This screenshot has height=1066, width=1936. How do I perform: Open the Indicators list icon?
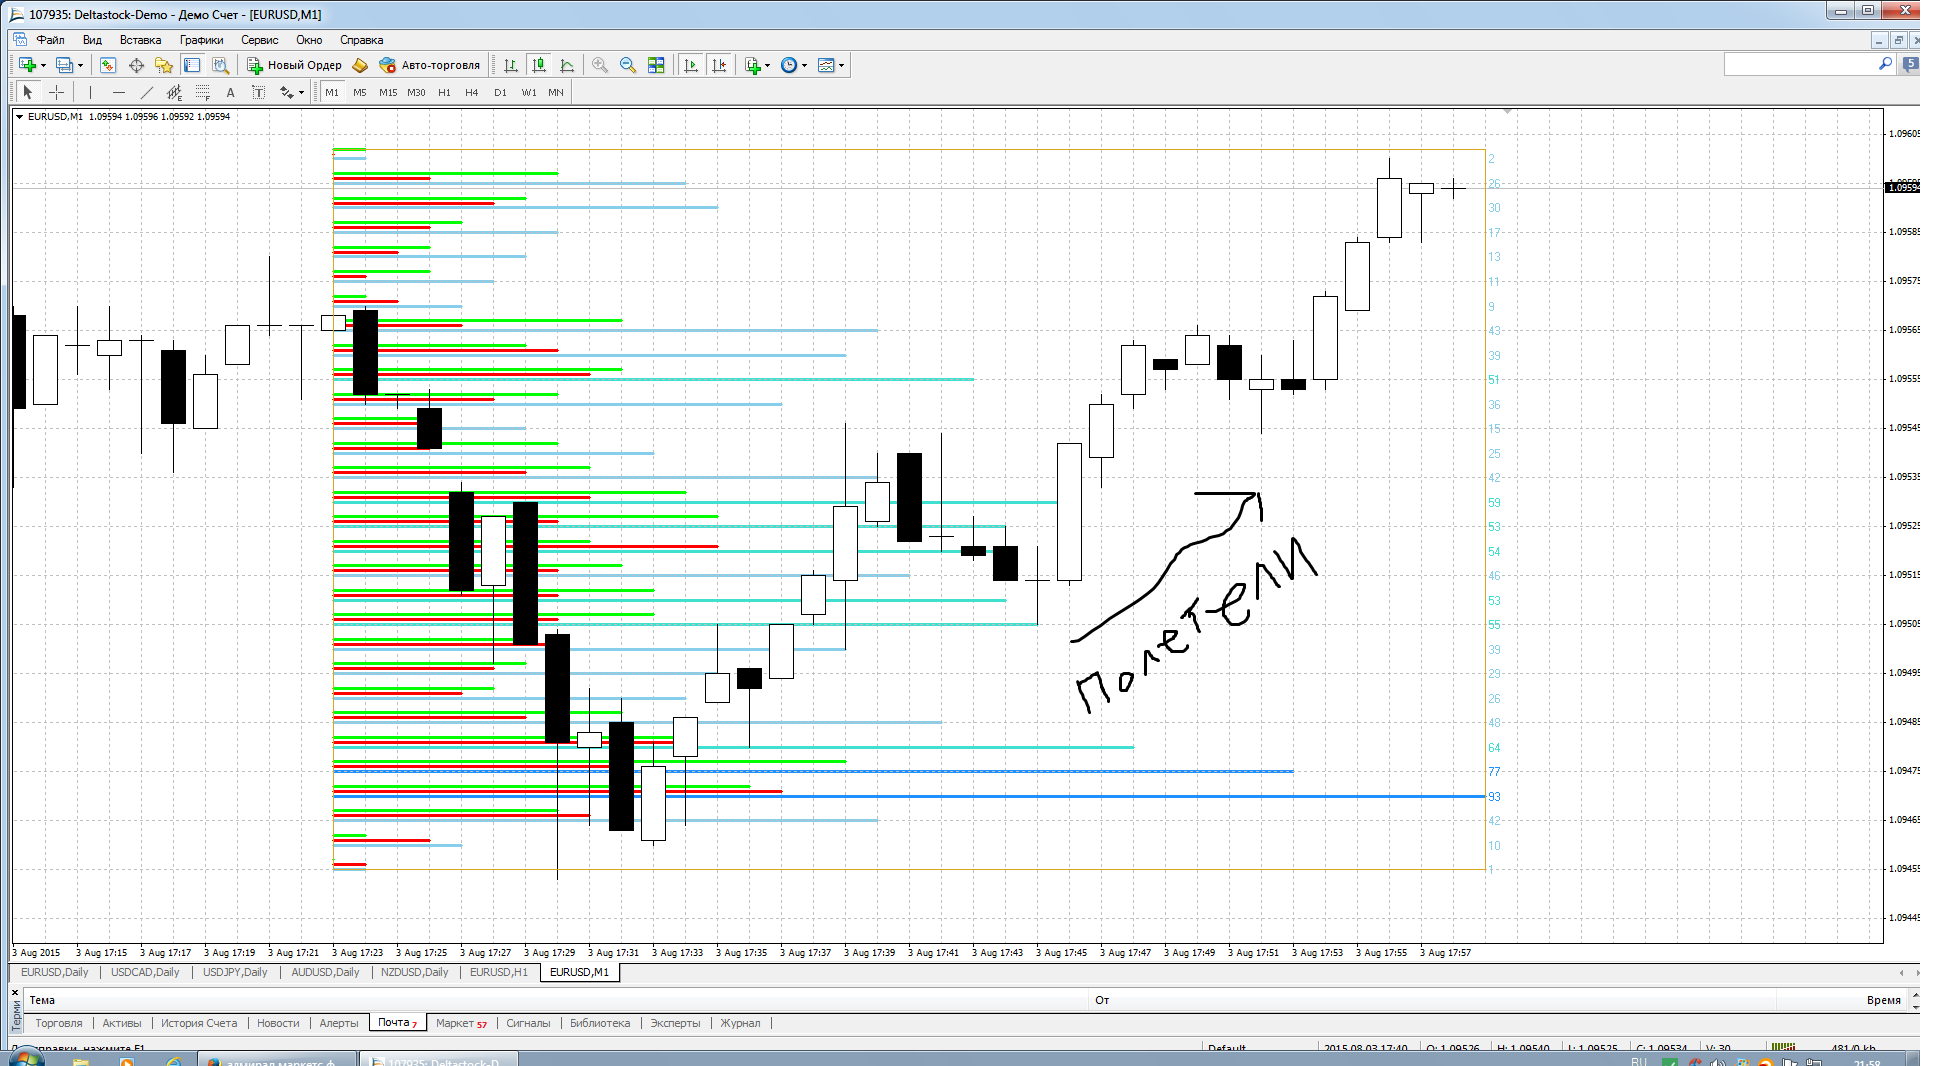753,65
